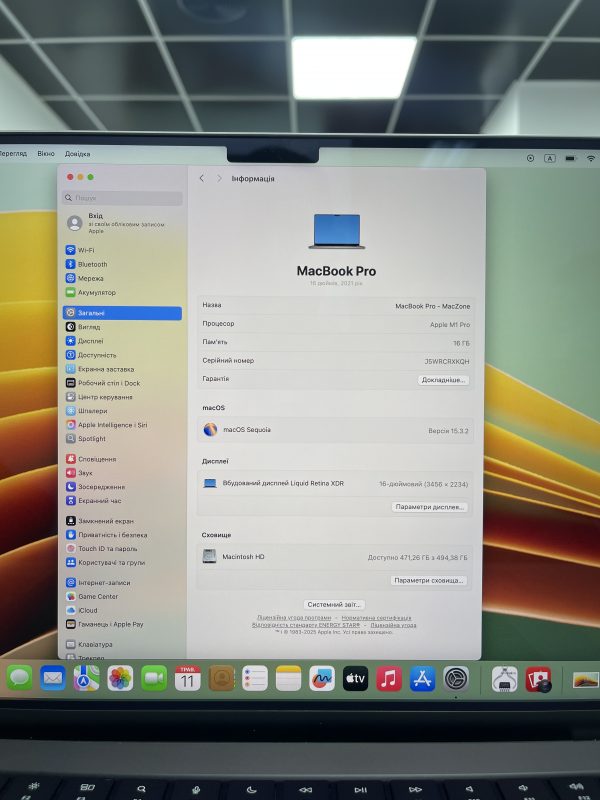Click the Пошук search field
The height and width of the screenshot is (800, 600).
pos(122,198)
